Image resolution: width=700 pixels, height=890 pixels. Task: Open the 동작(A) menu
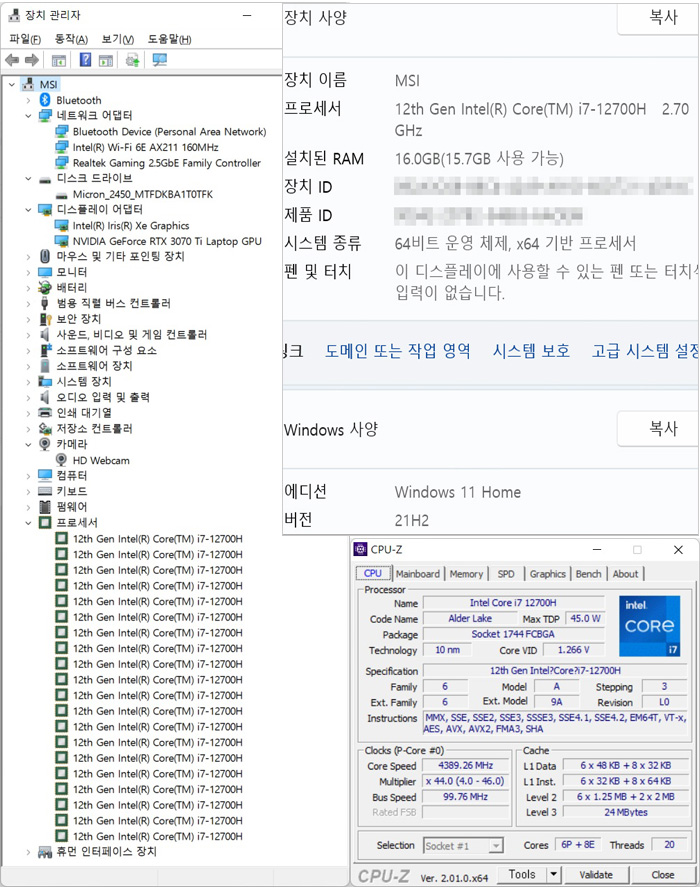71,39
